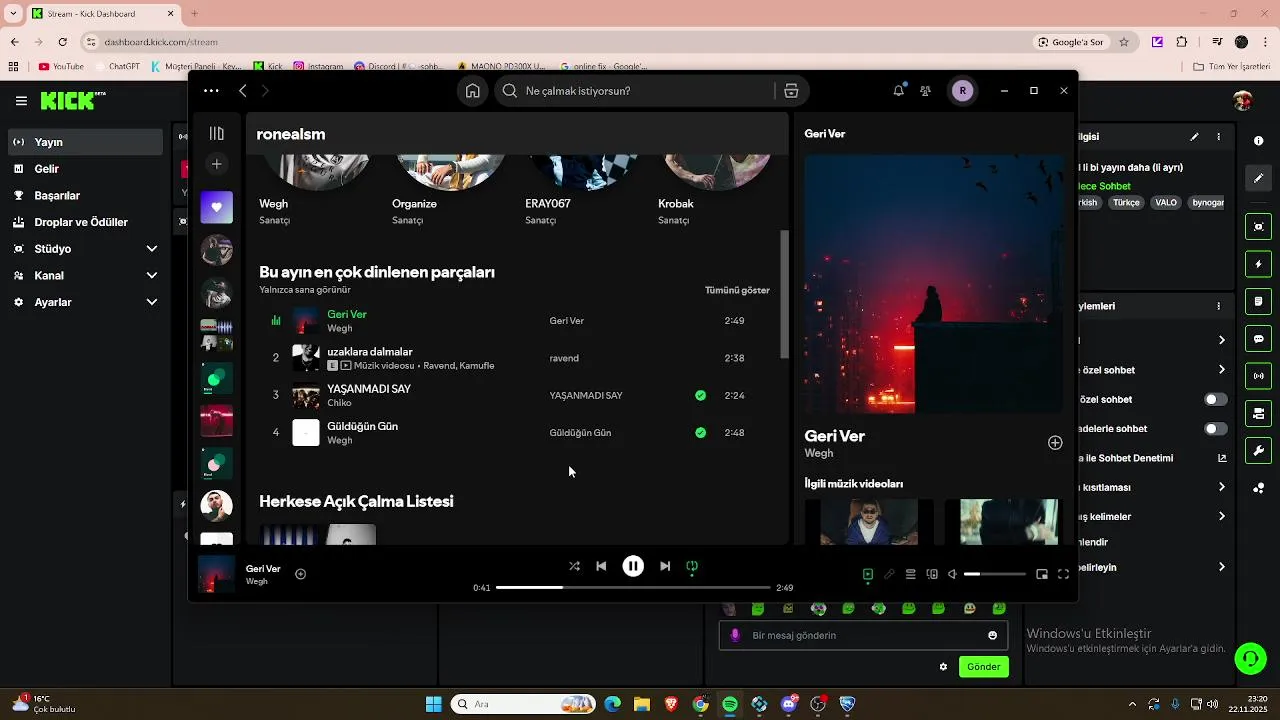Skip to the next track
Image resolution: width=1280 pixels, height=720 pixels.
tap(665, 566)
